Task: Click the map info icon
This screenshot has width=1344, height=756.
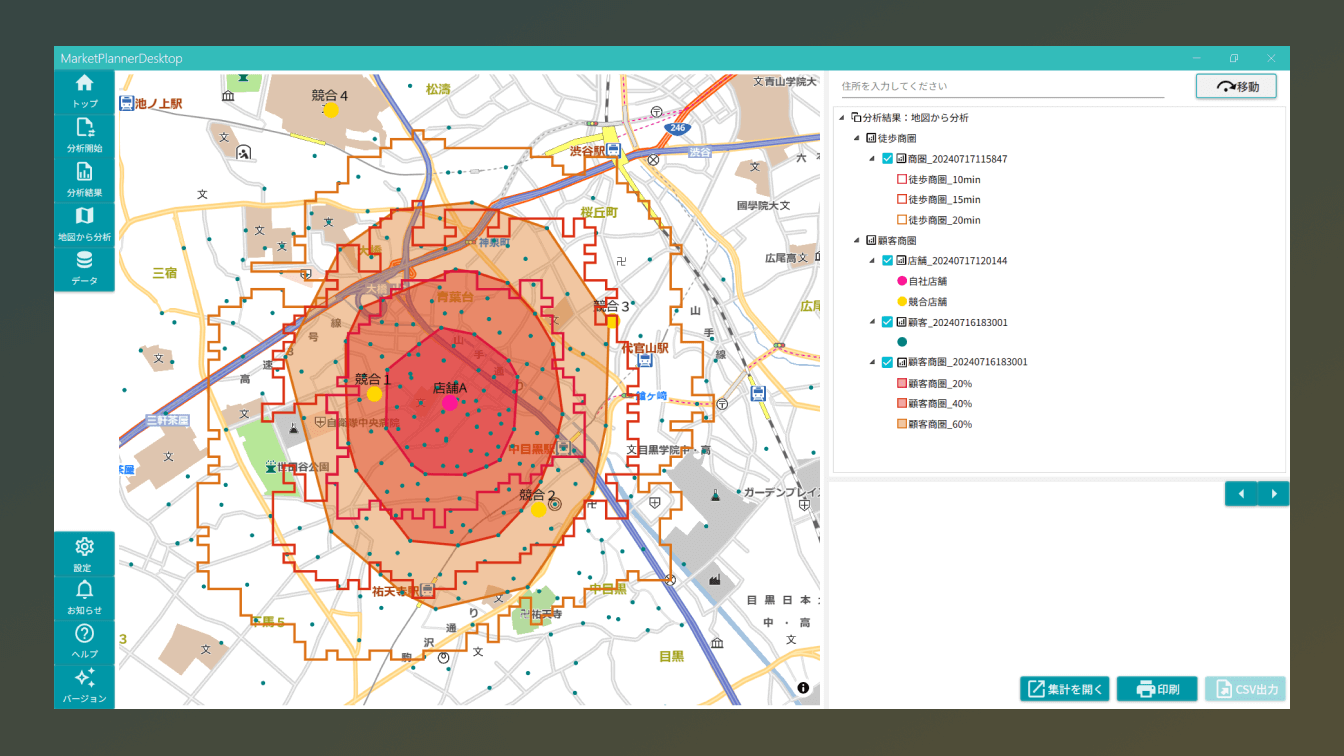Action: [803, 688]
